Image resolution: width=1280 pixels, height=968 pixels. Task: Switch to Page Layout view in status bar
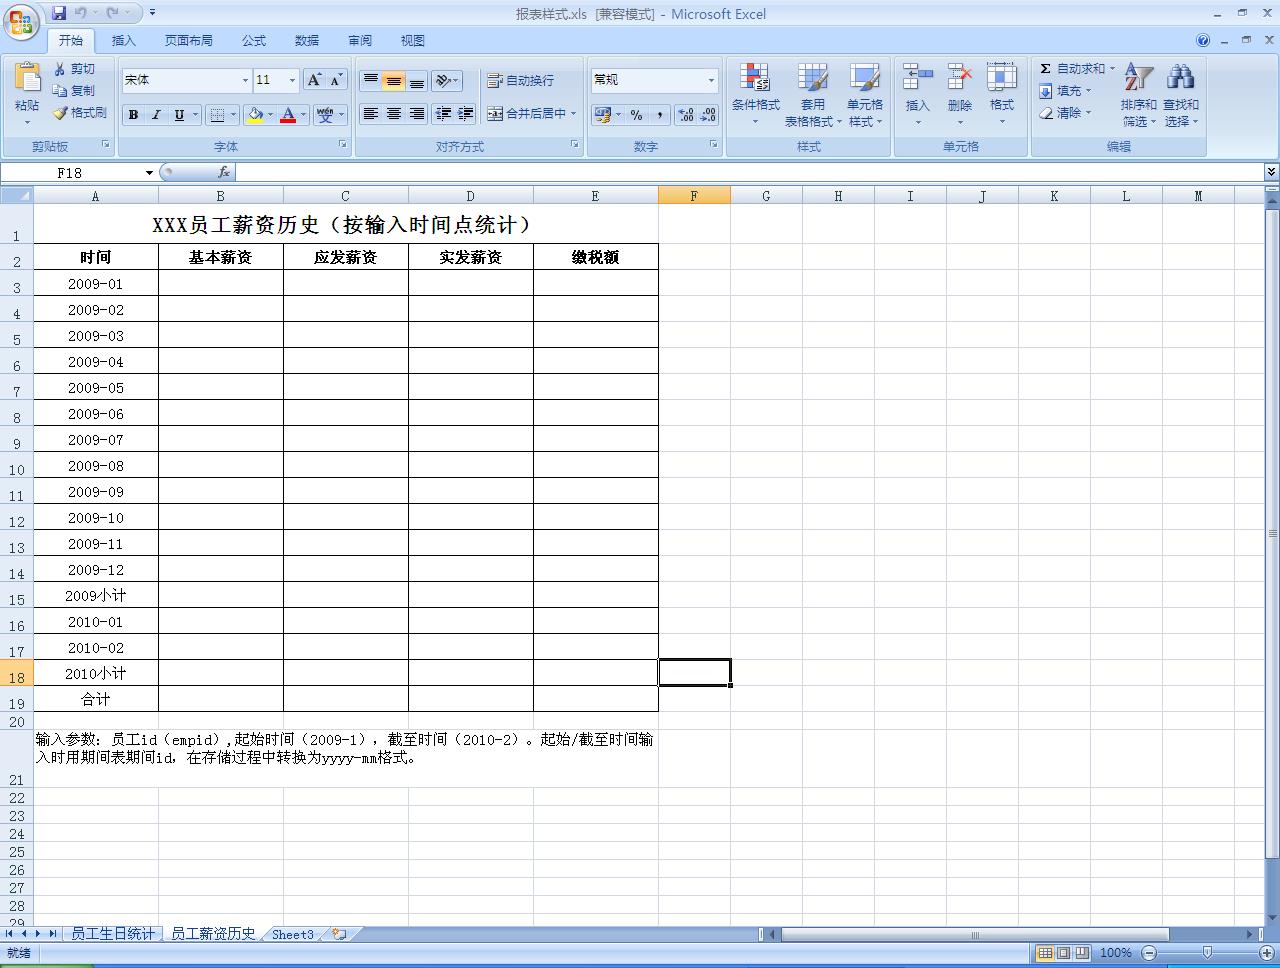coord(1064,953)
